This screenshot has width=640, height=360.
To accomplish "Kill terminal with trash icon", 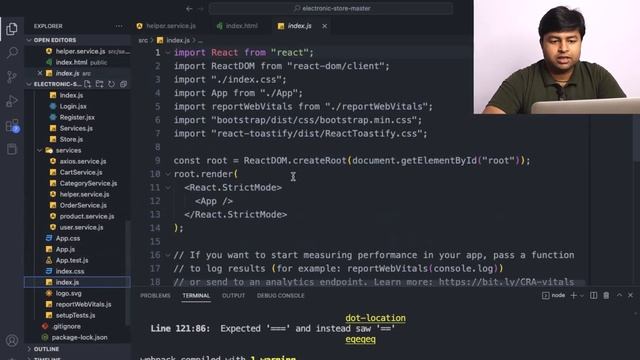I will tap(606, 295).
